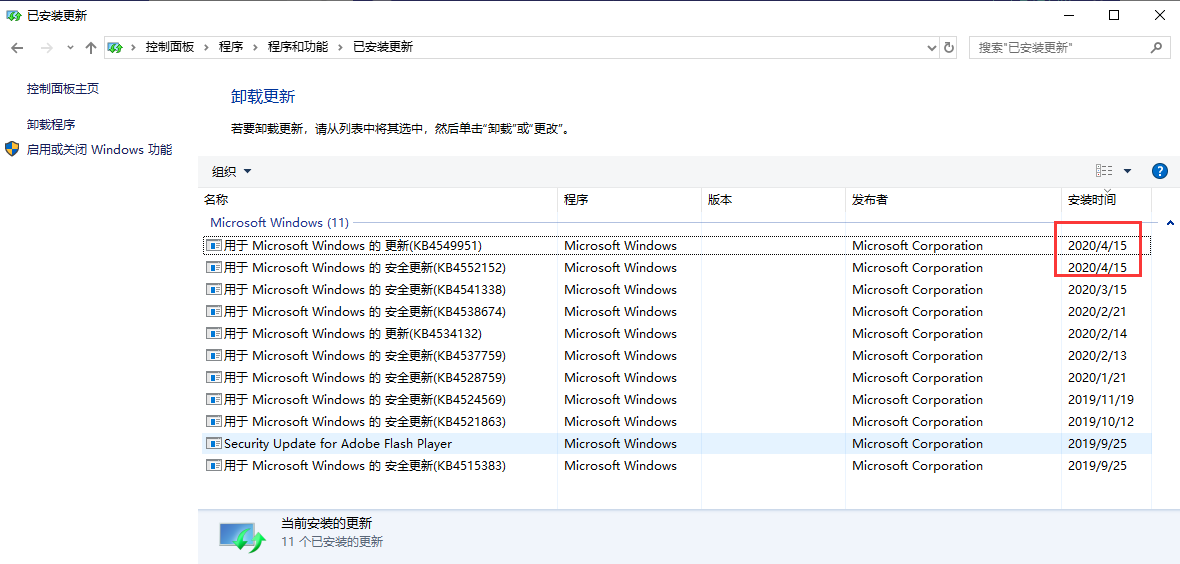Sort by 程序 column header
Screen dimensions: 1180x564
[629, 200]
